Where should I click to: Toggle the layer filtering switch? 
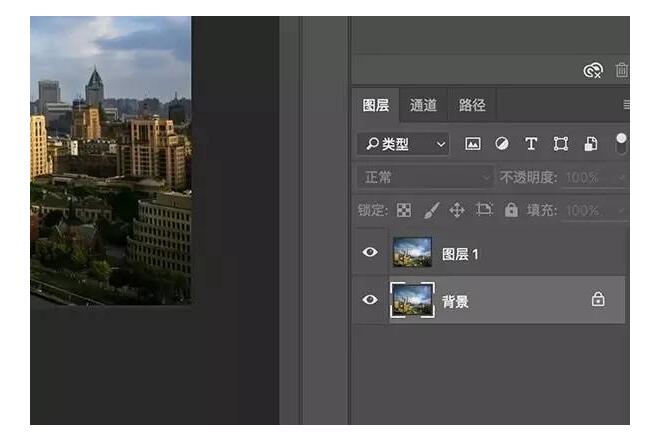click(x=621, y=144)
